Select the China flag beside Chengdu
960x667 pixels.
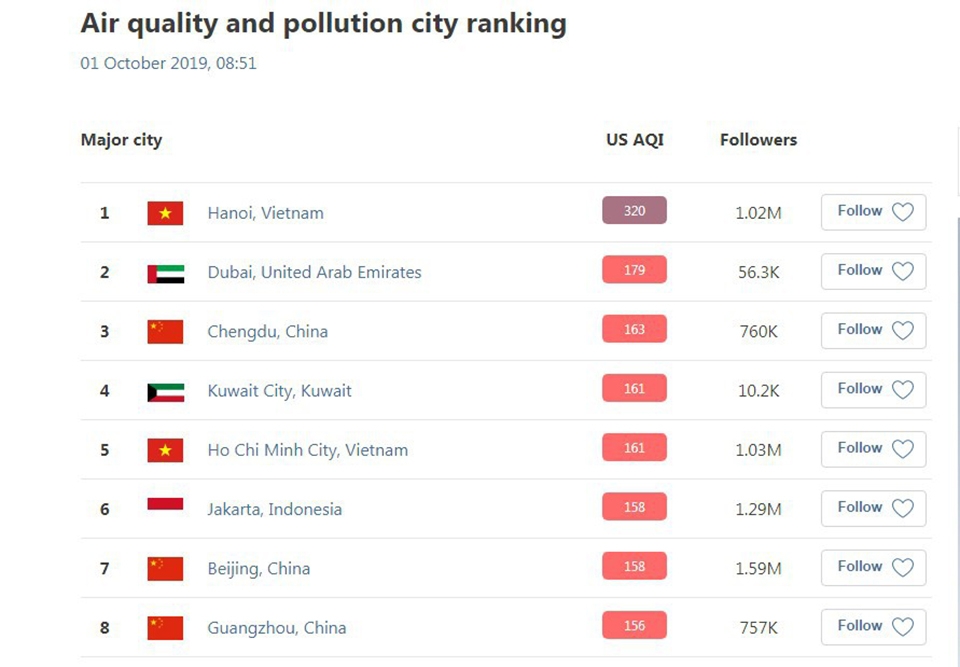coord(165,331)
